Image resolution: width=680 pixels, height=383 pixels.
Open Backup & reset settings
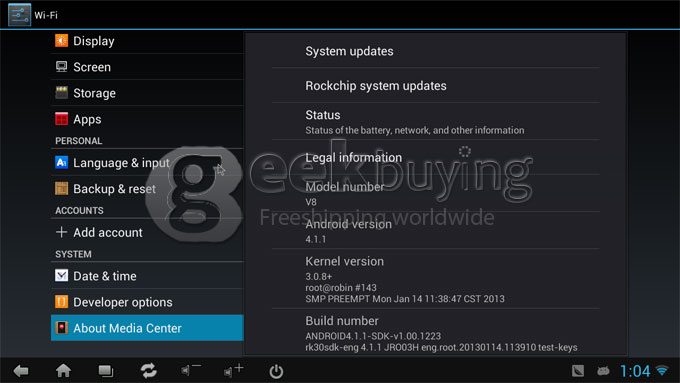(147, 189)
